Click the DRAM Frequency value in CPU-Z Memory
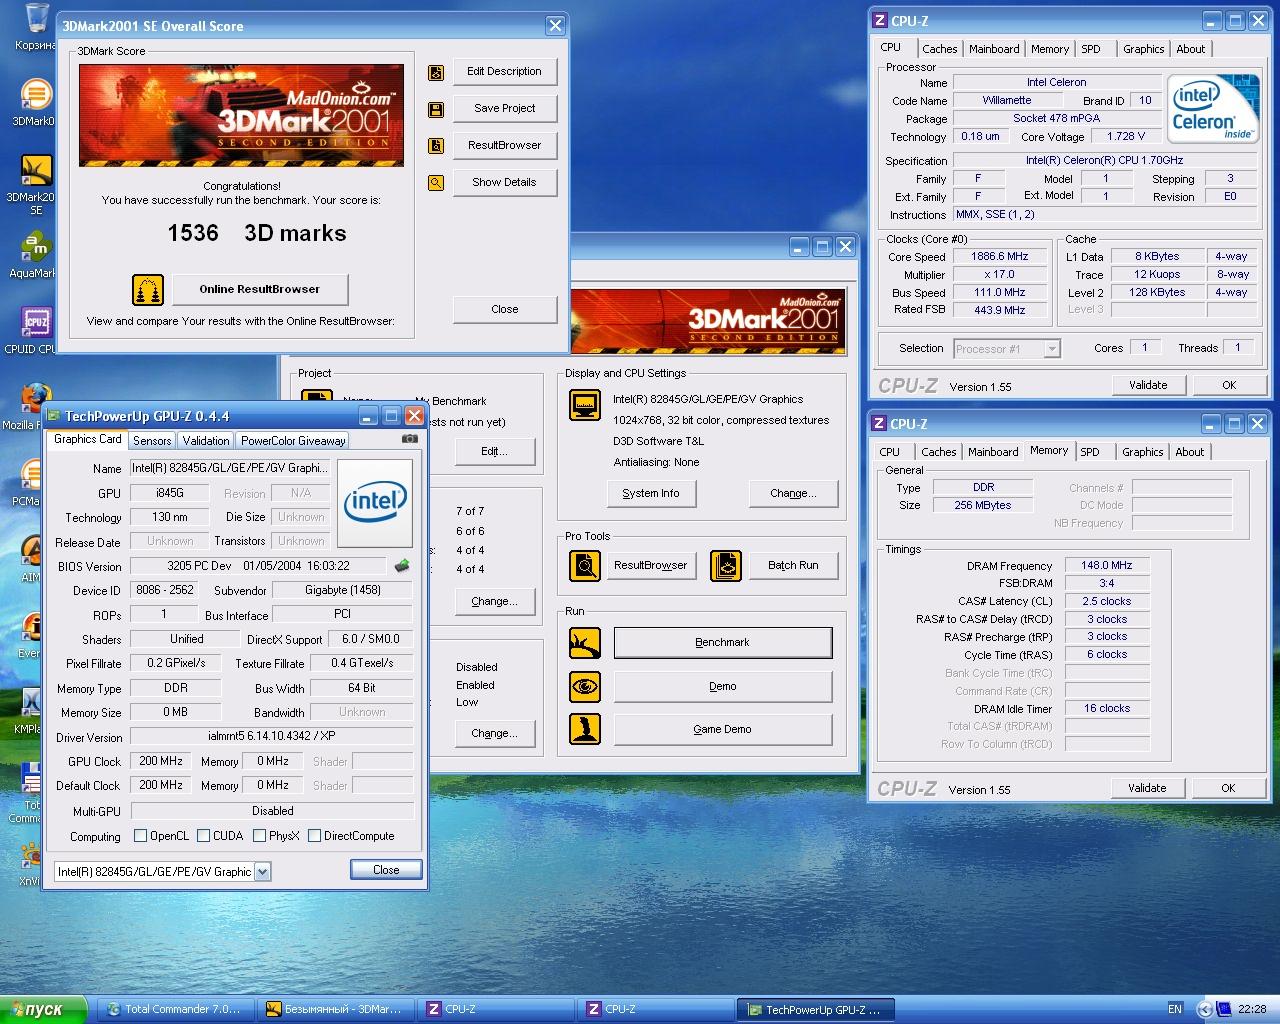The height and width of the screenshot is (1024, 1280). [x=1107, y=566]
